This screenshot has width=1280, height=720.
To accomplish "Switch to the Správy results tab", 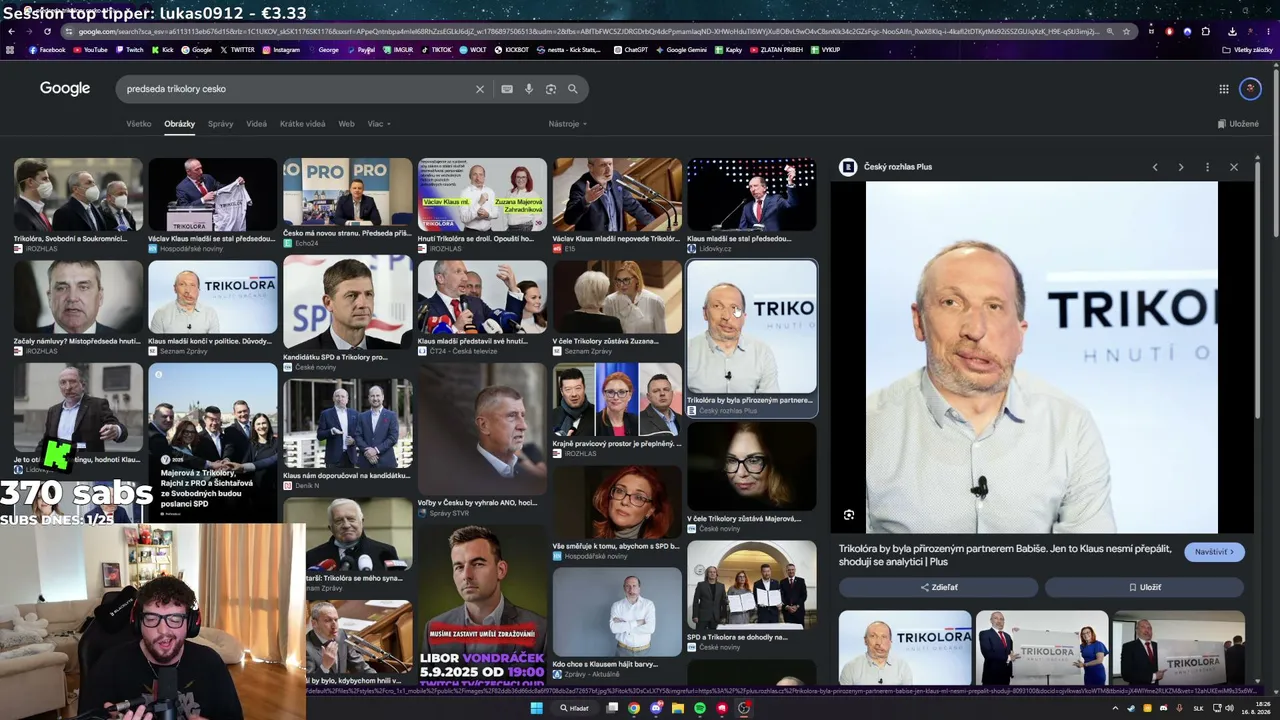I will pos(220,124).
